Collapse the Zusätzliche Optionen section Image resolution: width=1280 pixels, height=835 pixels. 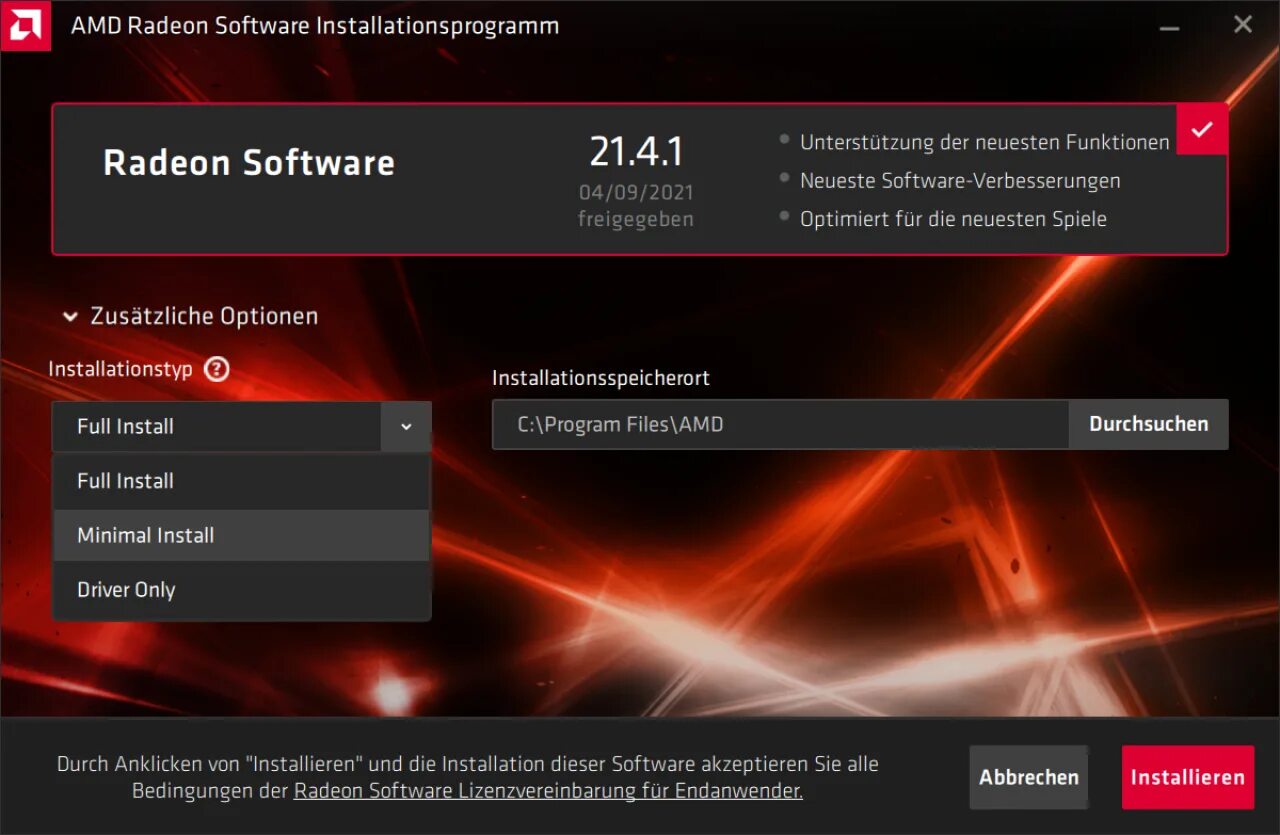click(190, 316)
